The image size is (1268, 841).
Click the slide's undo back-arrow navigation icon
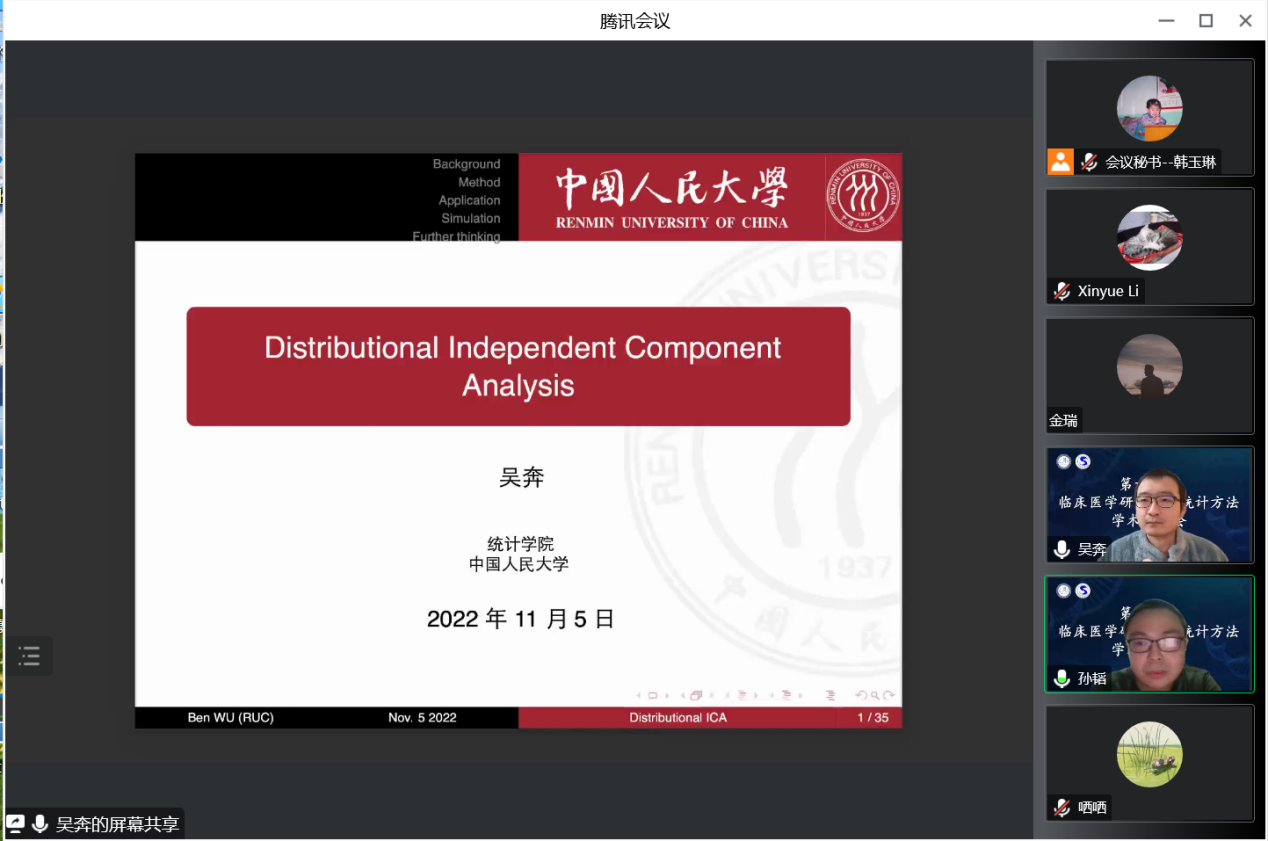pos(860,695)
